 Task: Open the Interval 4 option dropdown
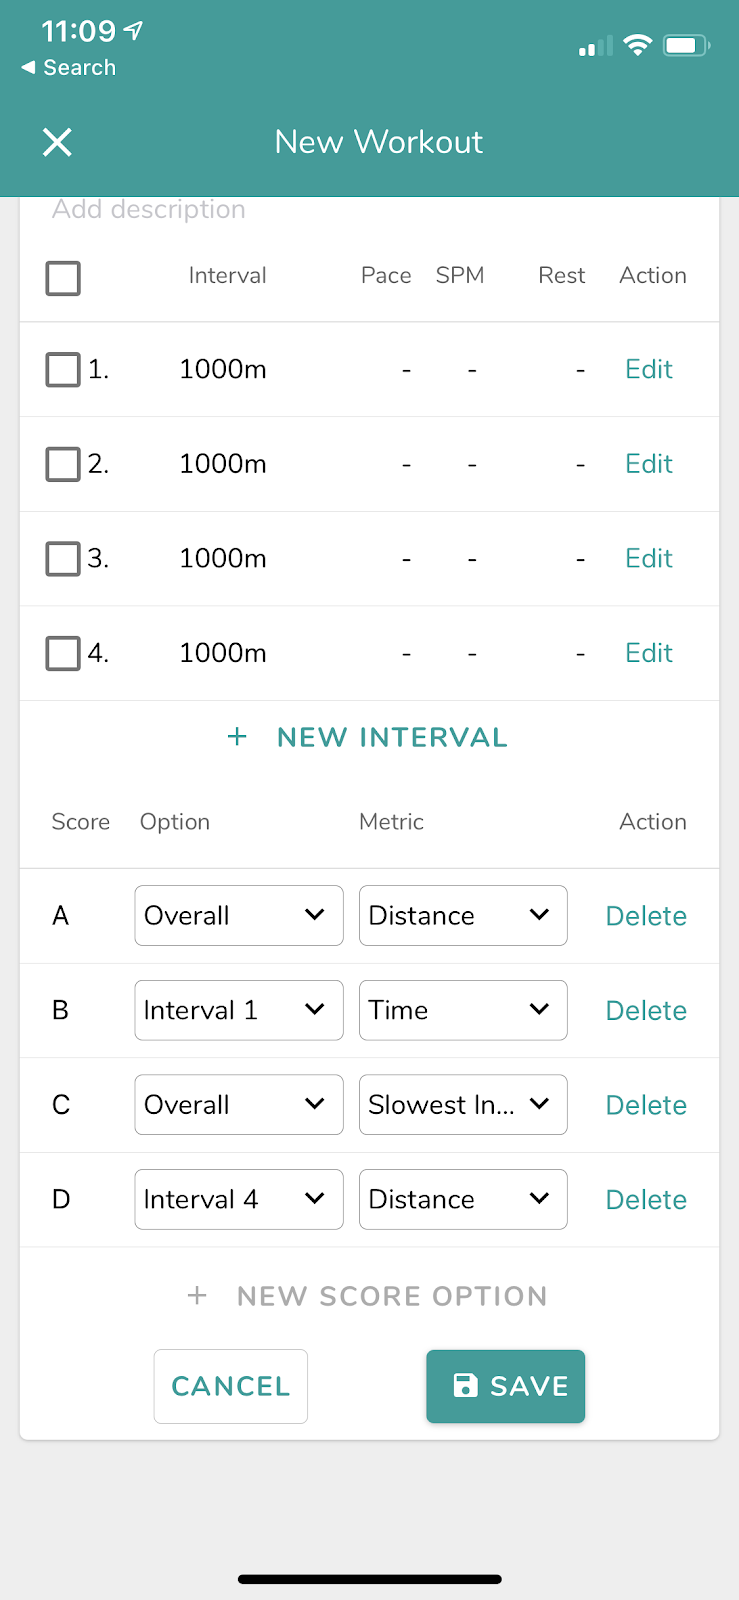pos(239,1199)
